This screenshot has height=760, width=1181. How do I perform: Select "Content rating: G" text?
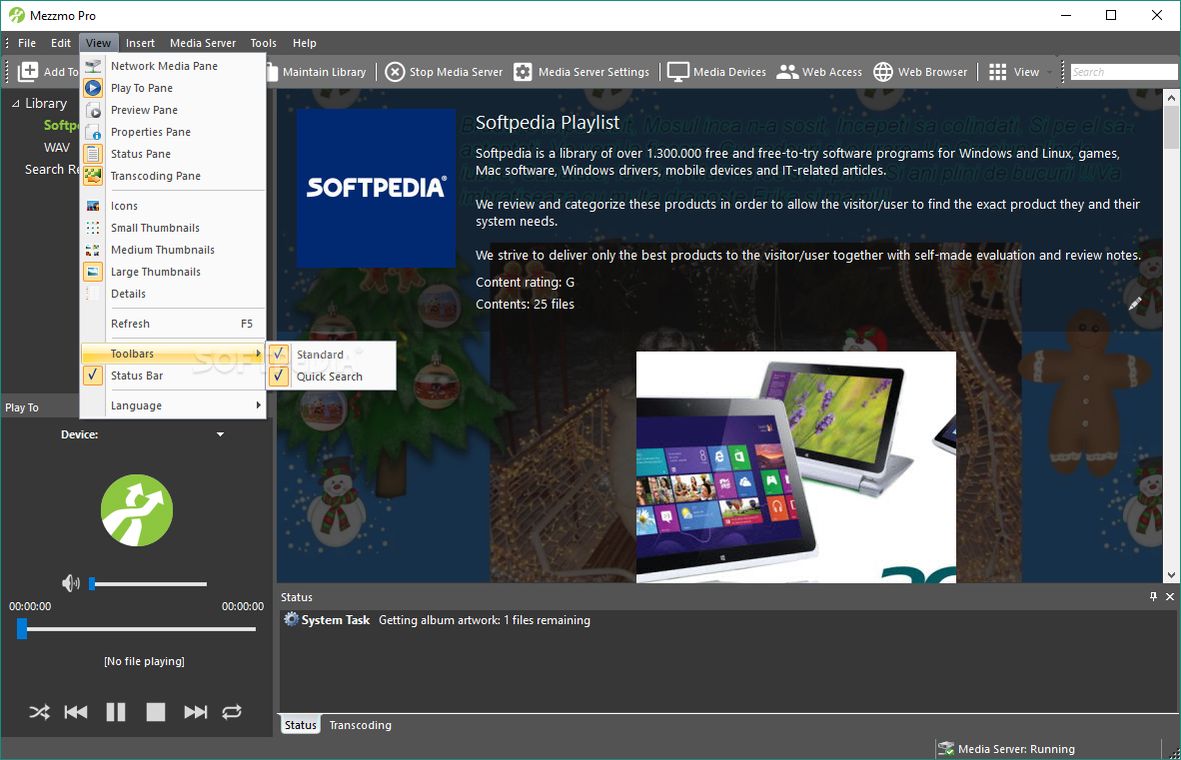click(x=525, y=282)
